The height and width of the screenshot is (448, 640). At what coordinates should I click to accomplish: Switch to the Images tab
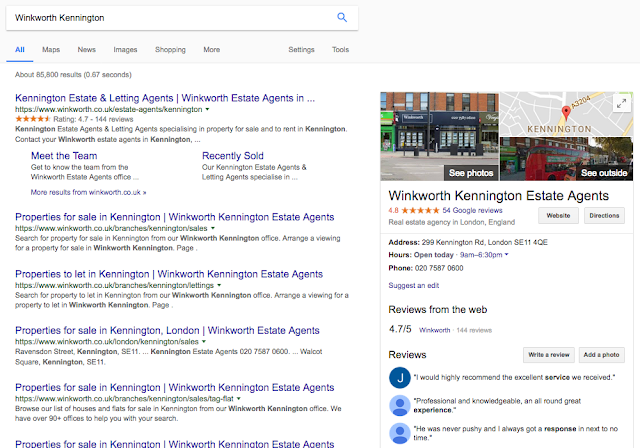pyautogui.click(x=125, y=49)
